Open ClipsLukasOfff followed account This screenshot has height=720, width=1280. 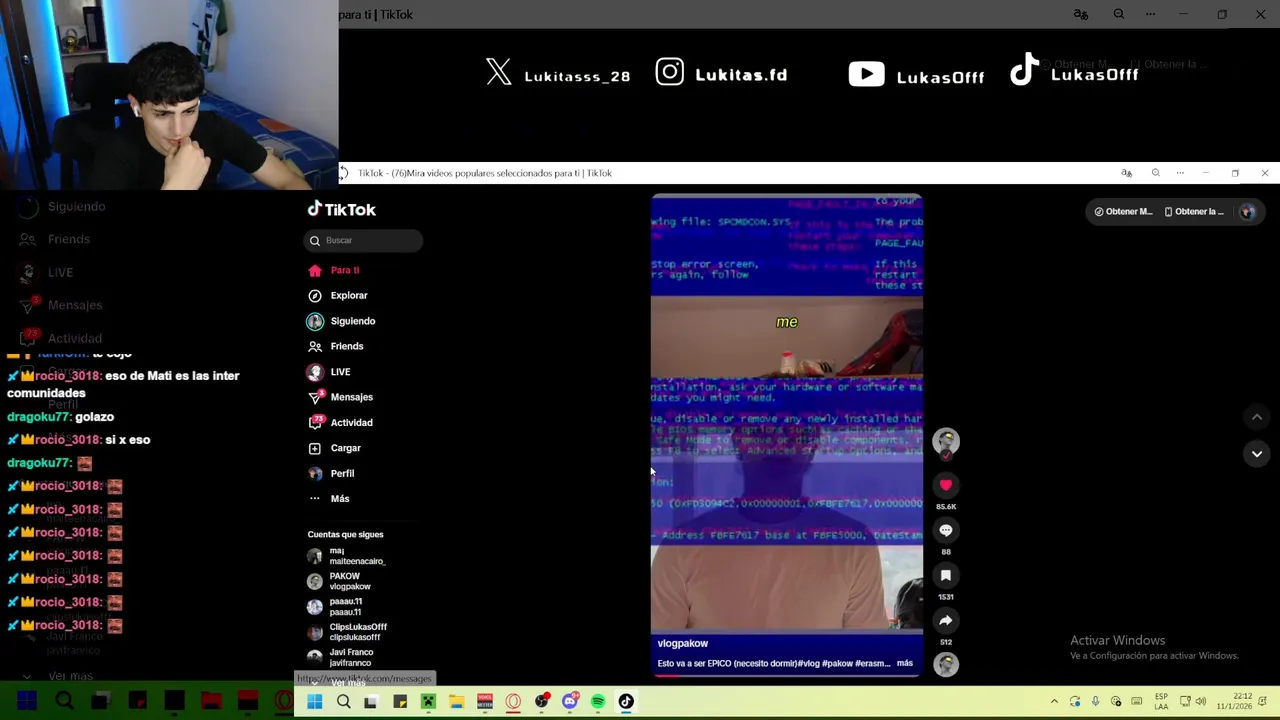pos(347,632)
